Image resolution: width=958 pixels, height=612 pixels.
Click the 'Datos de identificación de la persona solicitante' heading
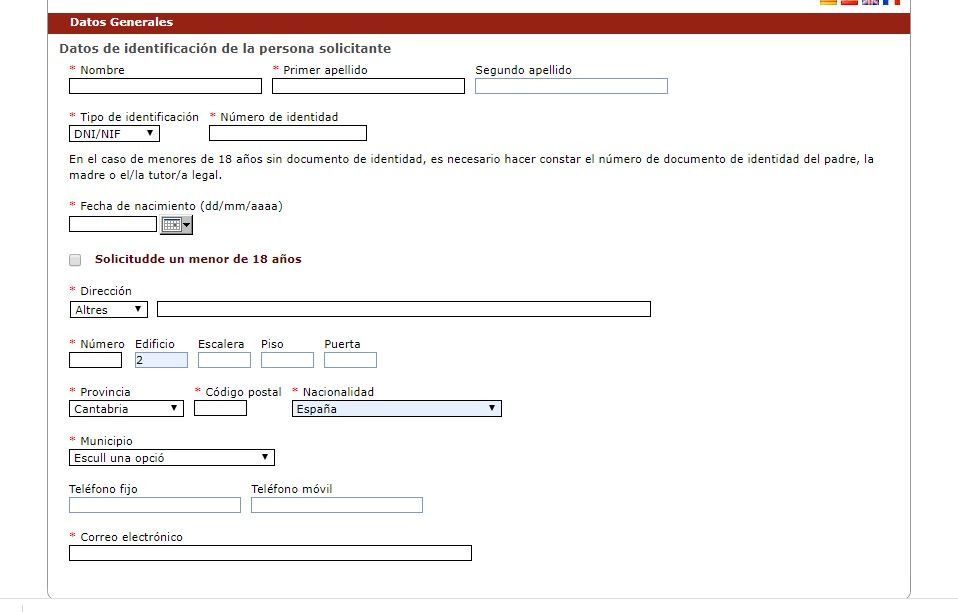click(x=225, y=48)
